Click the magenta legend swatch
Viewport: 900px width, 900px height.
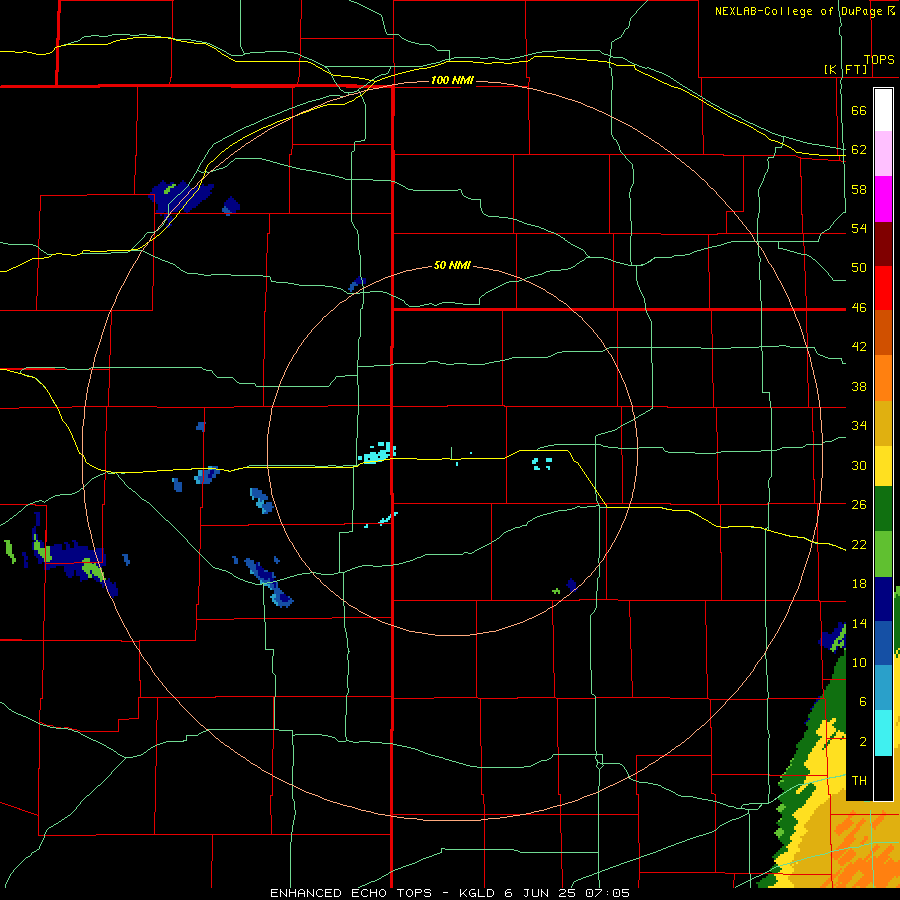coord(883,199)
